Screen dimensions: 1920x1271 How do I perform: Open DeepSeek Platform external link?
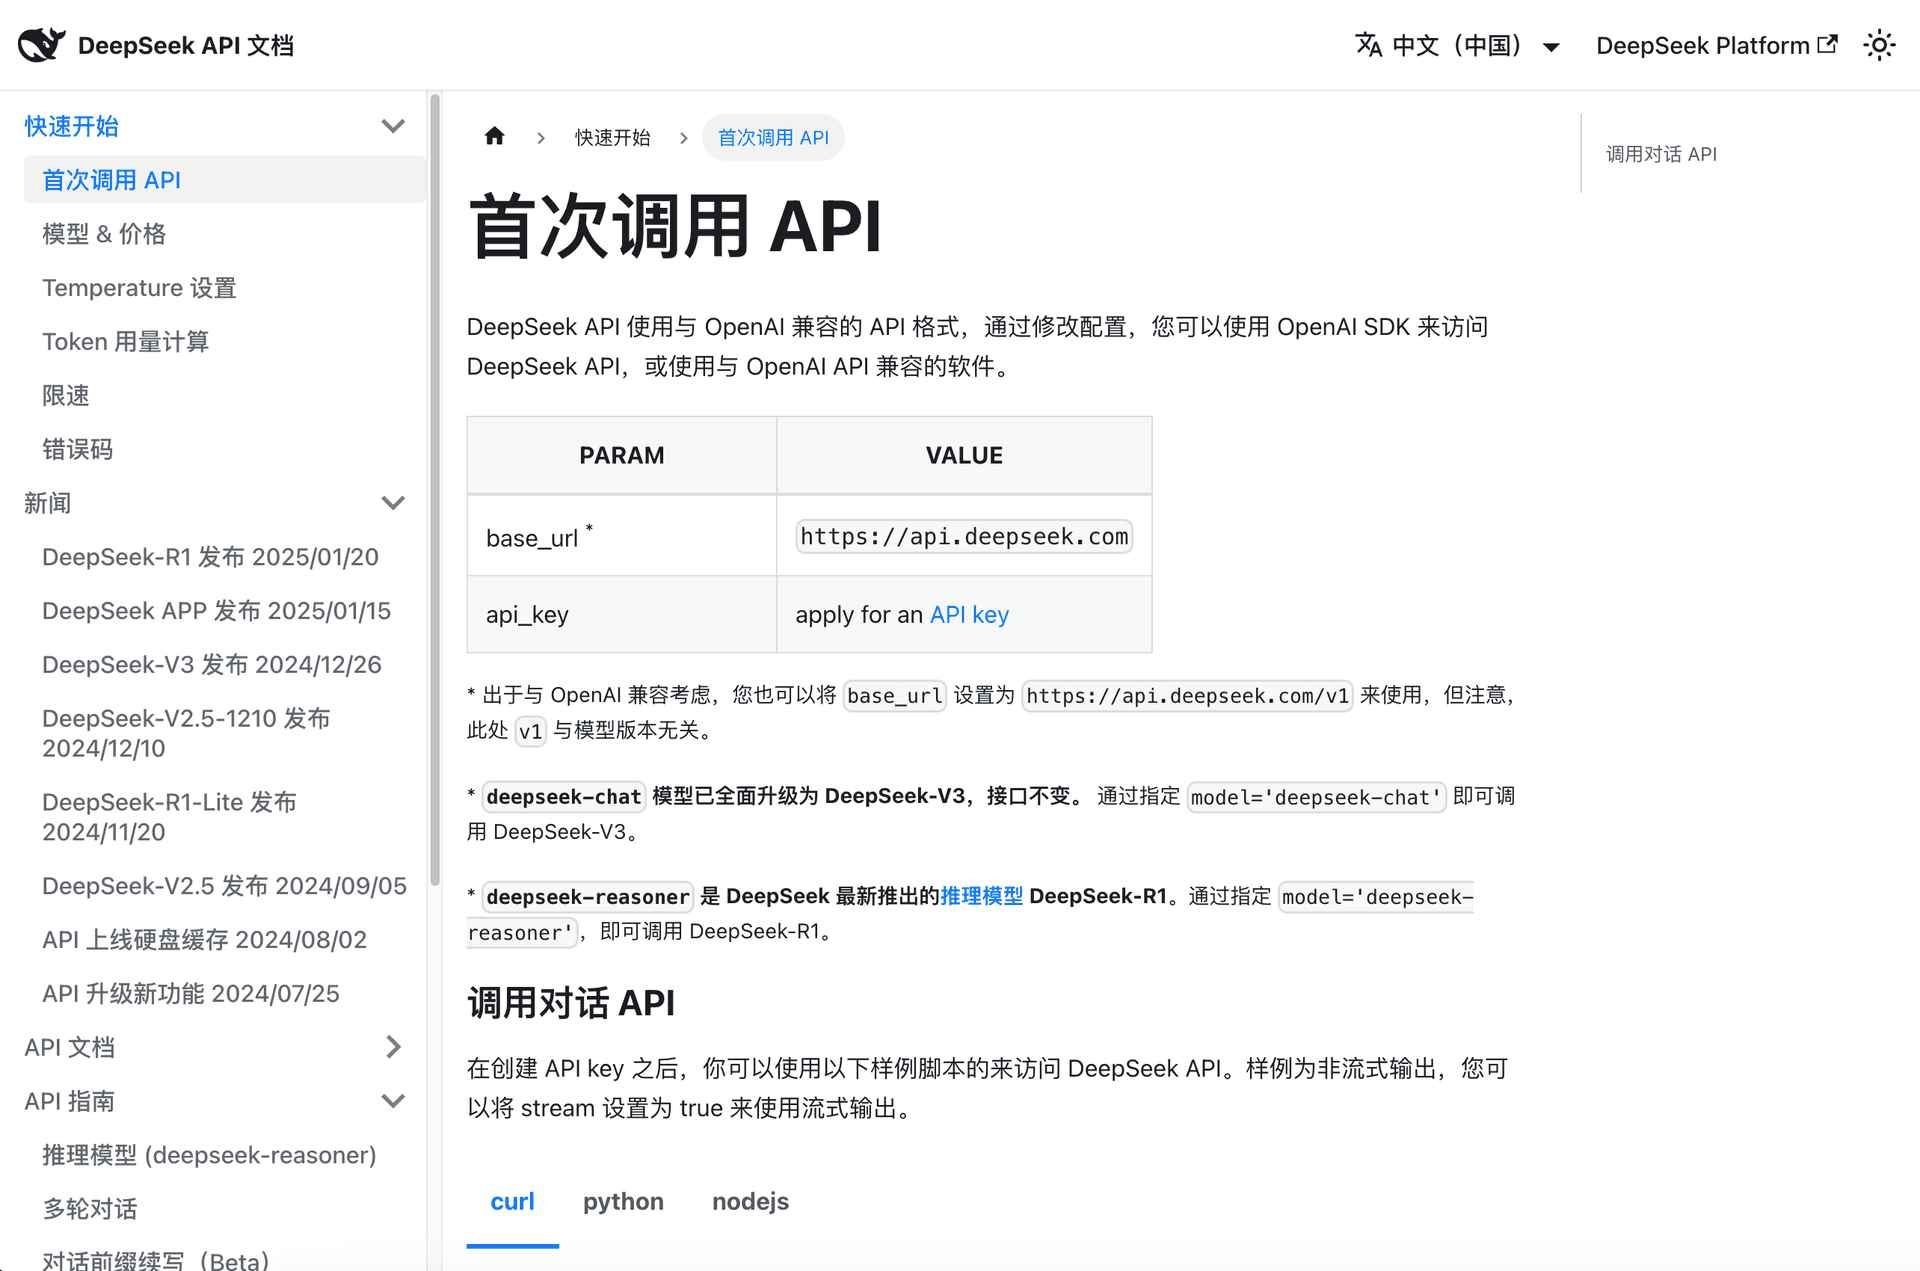click(x=1716, y=45)
